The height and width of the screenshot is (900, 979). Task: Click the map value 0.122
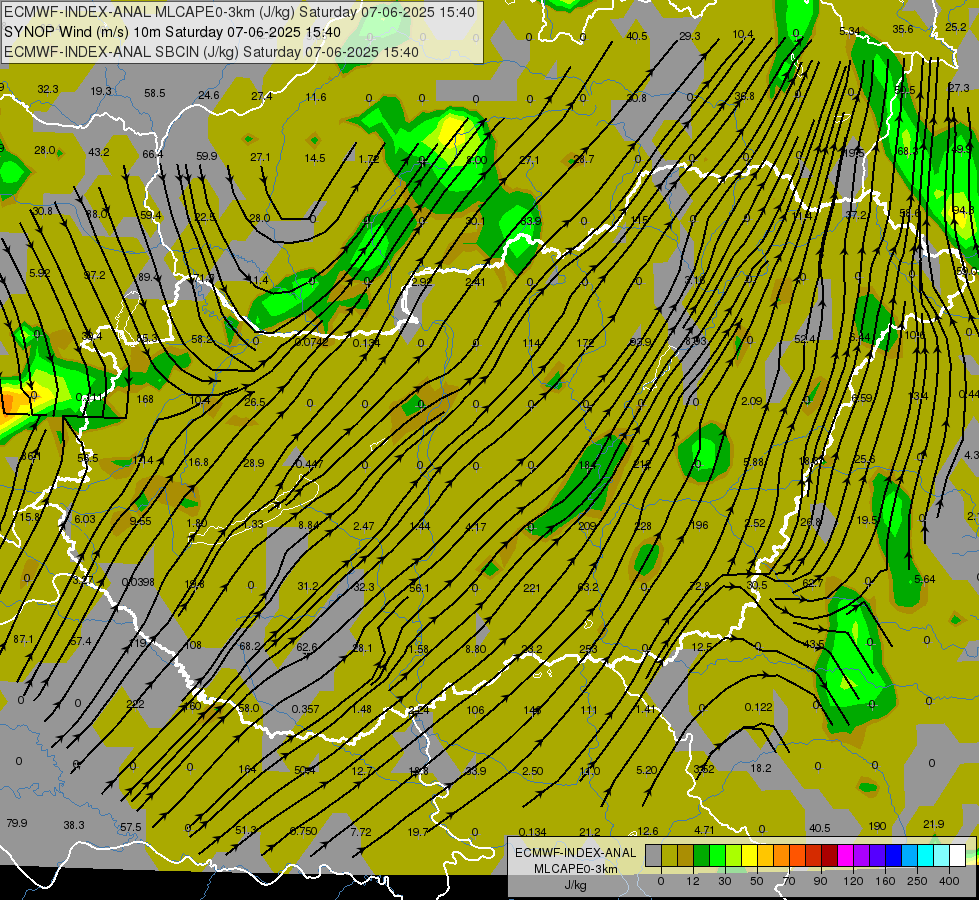pyautogui.click(x=759, y=707)
